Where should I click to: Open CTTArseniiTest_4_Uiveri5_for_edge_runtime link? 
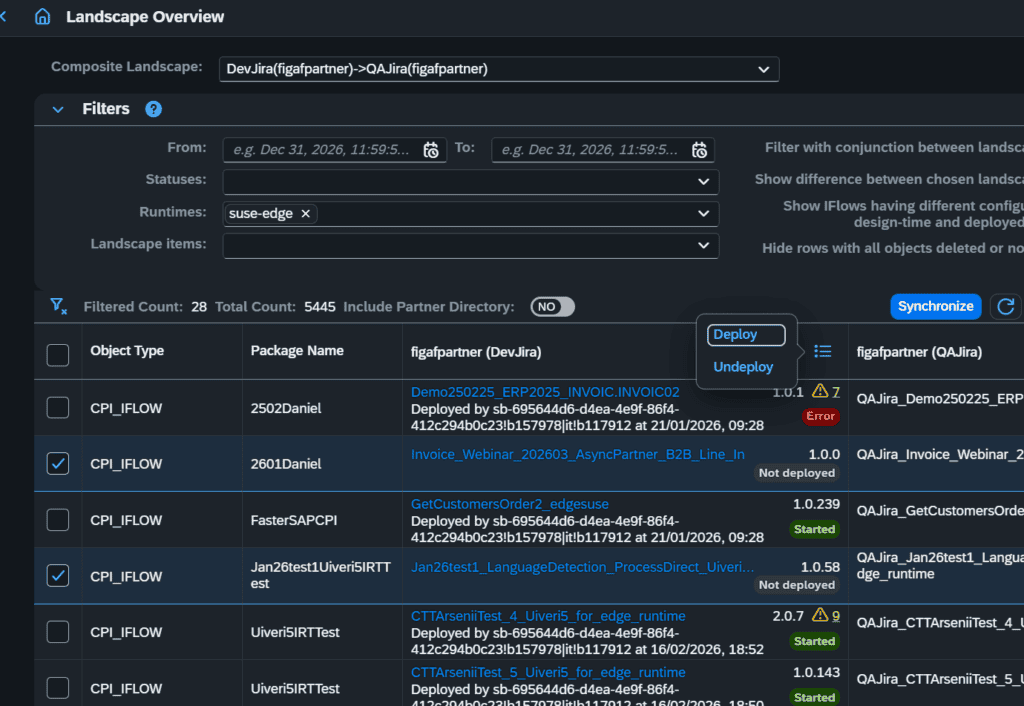(548, 616)
